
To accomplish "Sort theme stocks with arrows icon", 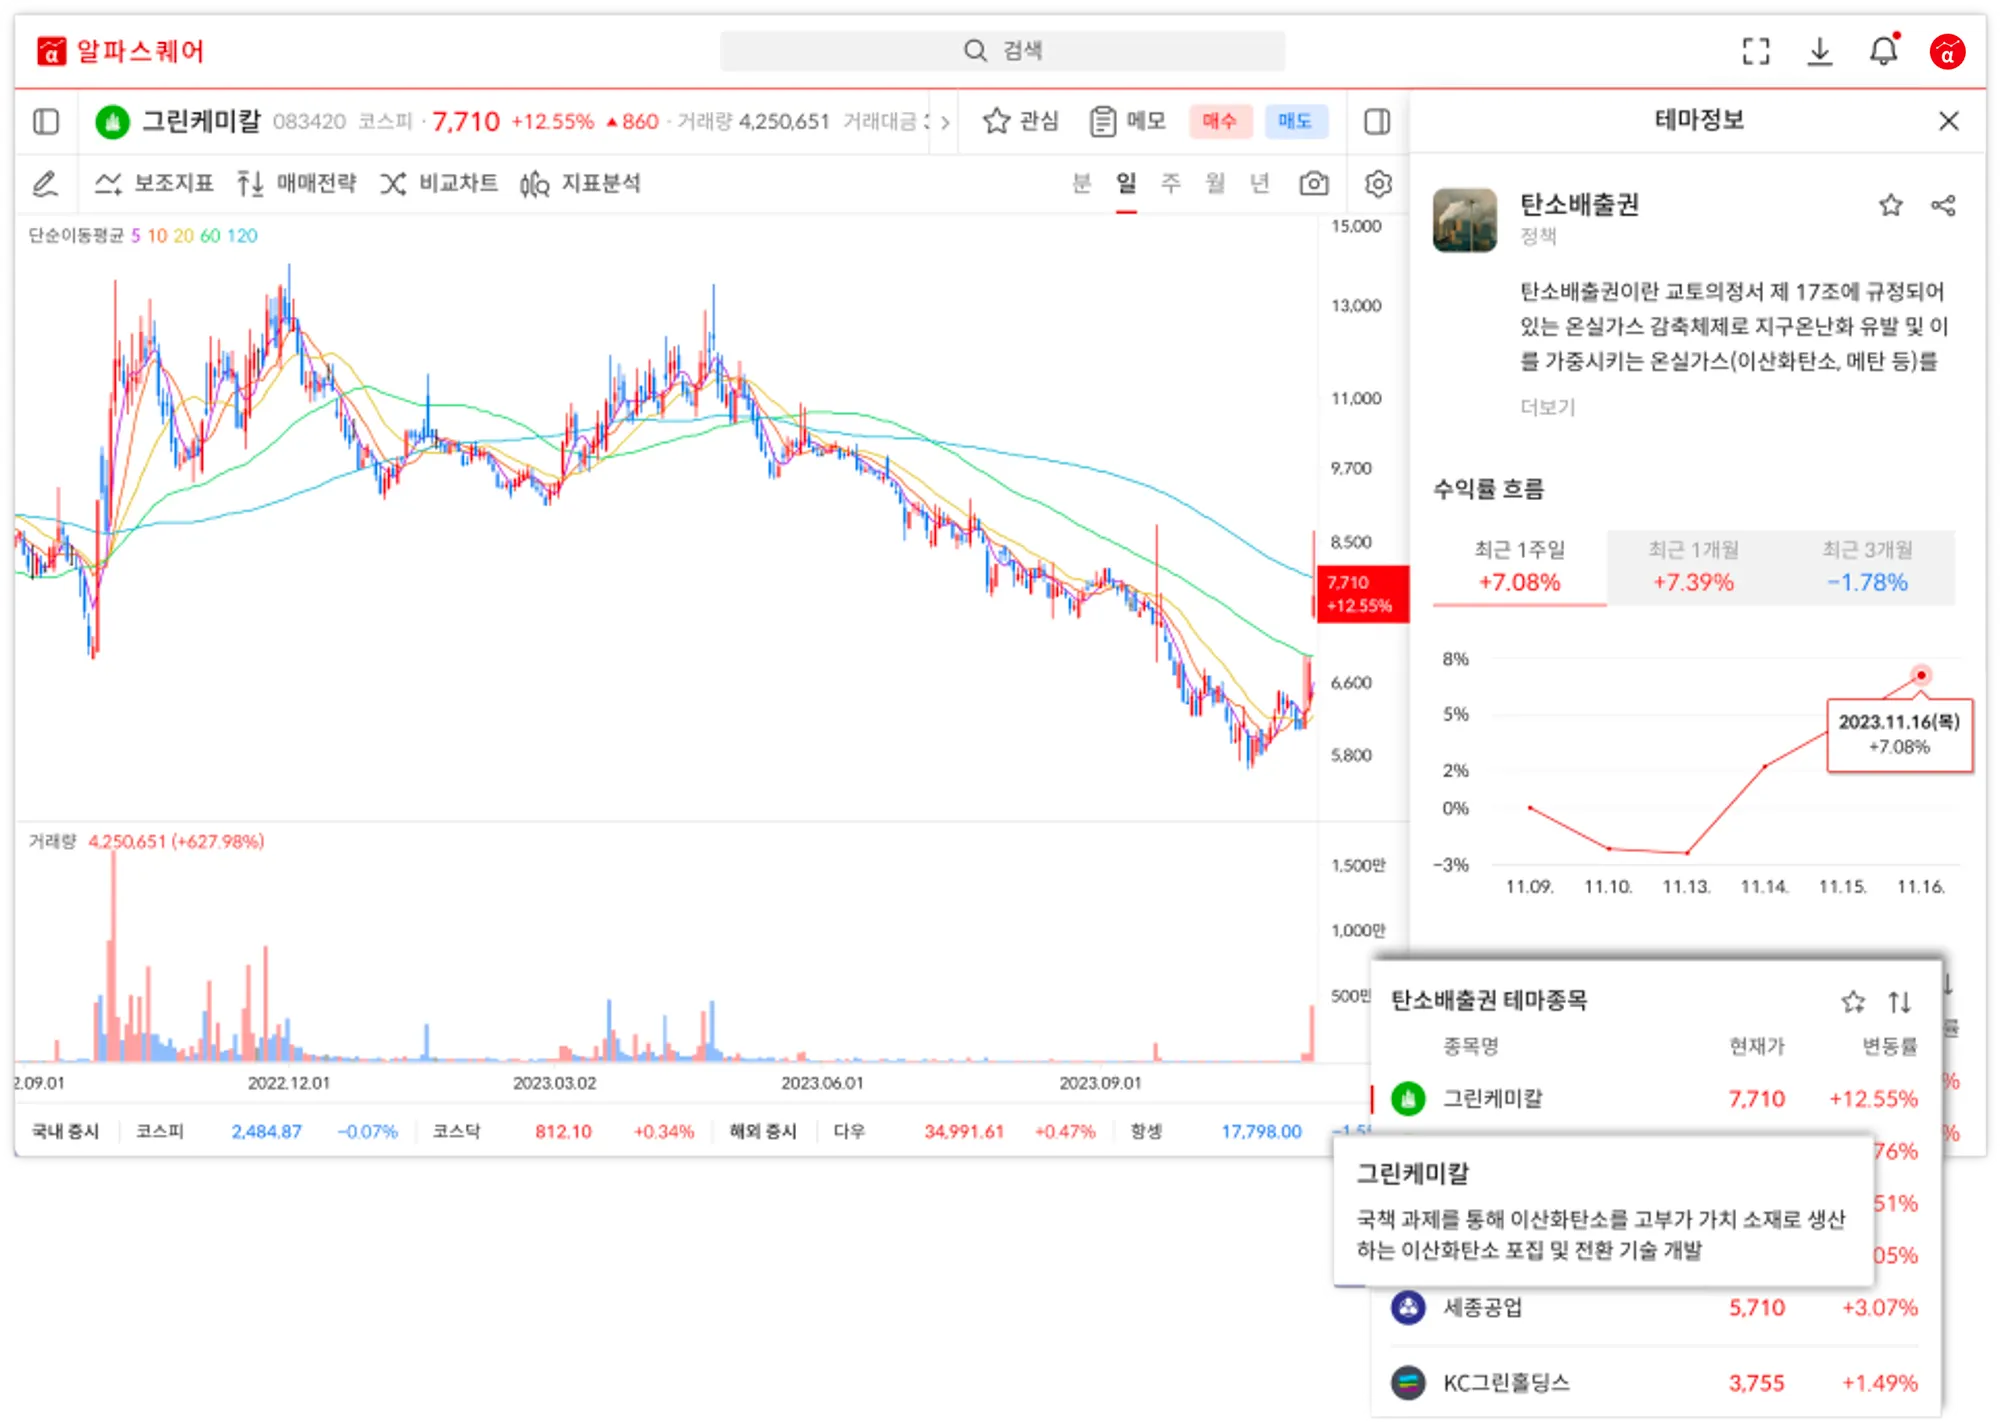I will (1899, 1001).
